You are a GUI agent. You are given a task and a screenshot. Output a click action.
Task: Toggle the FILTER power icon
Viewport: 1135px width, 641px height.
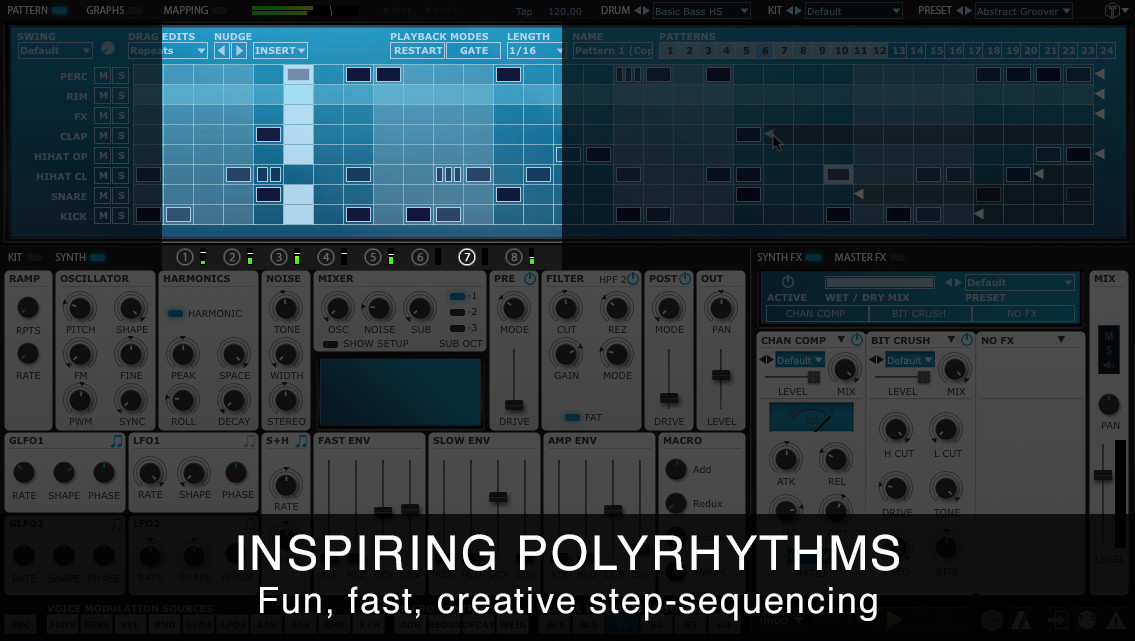633,279
